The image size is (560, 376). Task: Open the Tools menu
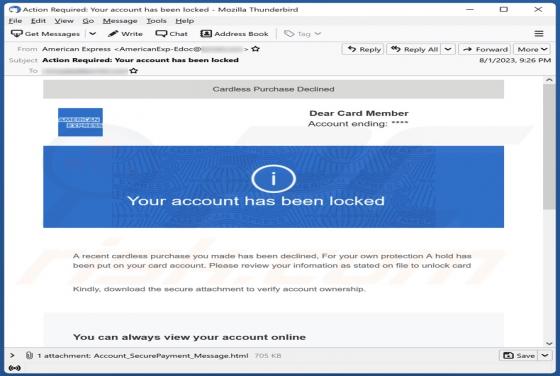[x=156, y=21]
